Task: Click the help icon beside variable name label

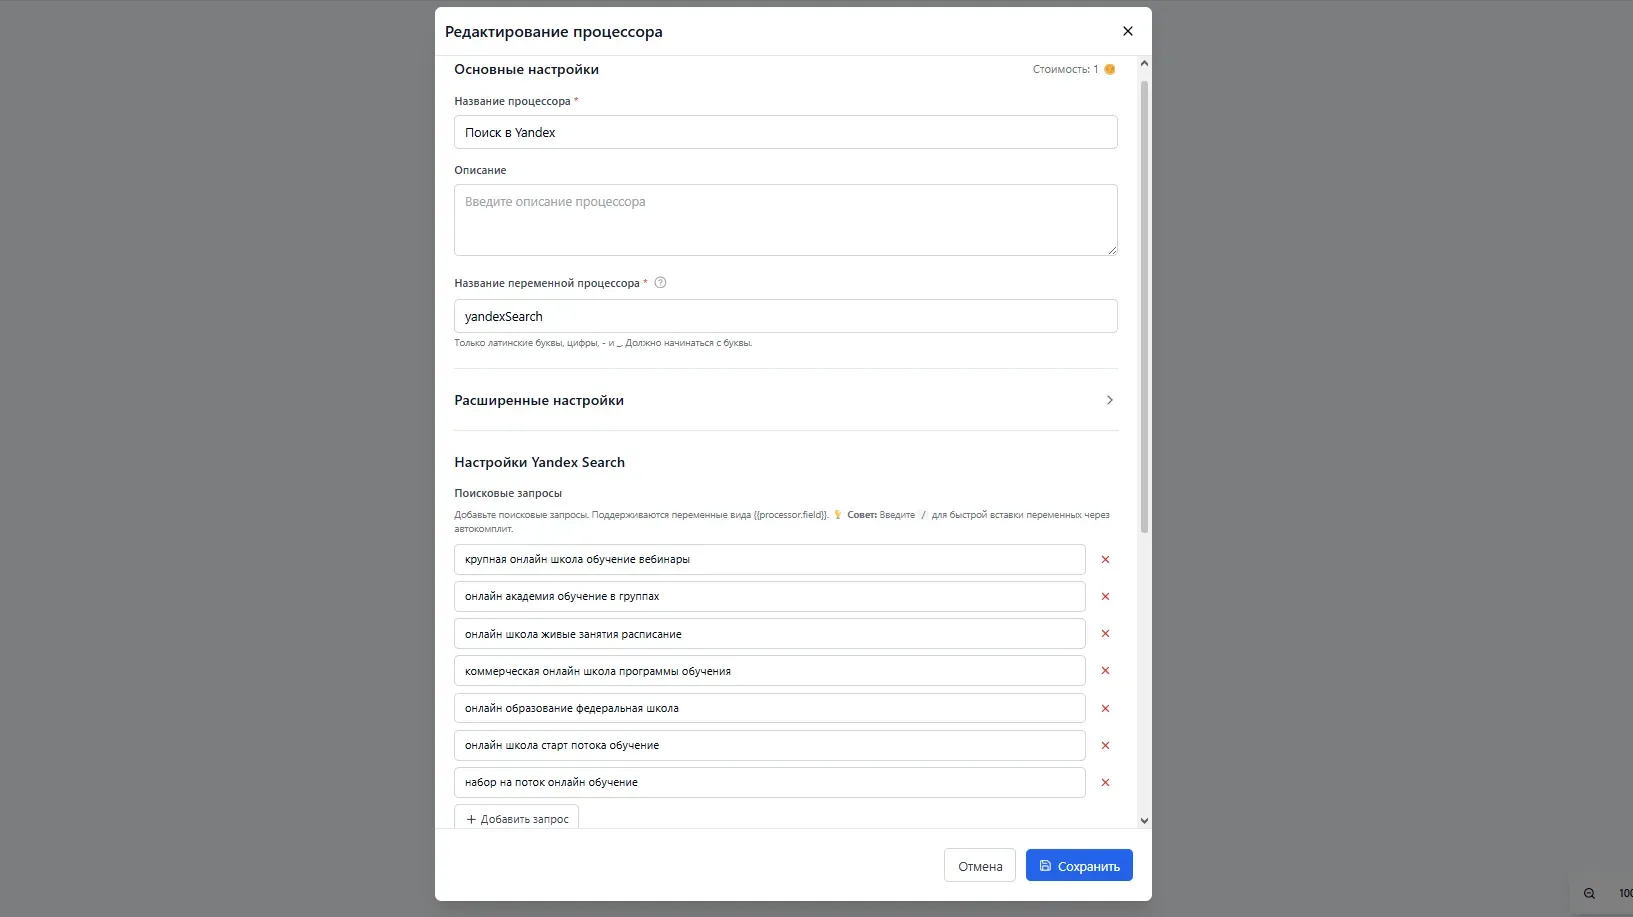Action: point(660,283)
